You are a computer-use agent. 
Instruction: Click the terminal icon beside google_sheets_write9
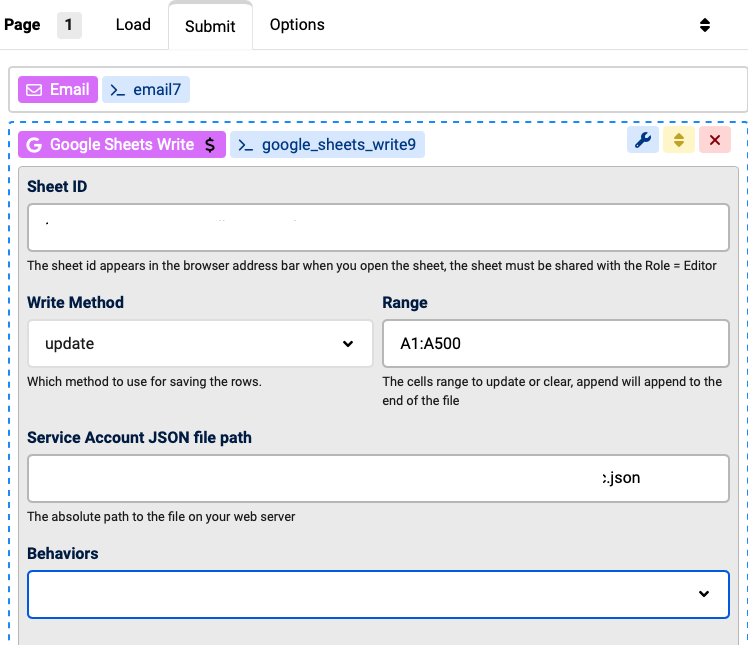(x=246, y=145)
